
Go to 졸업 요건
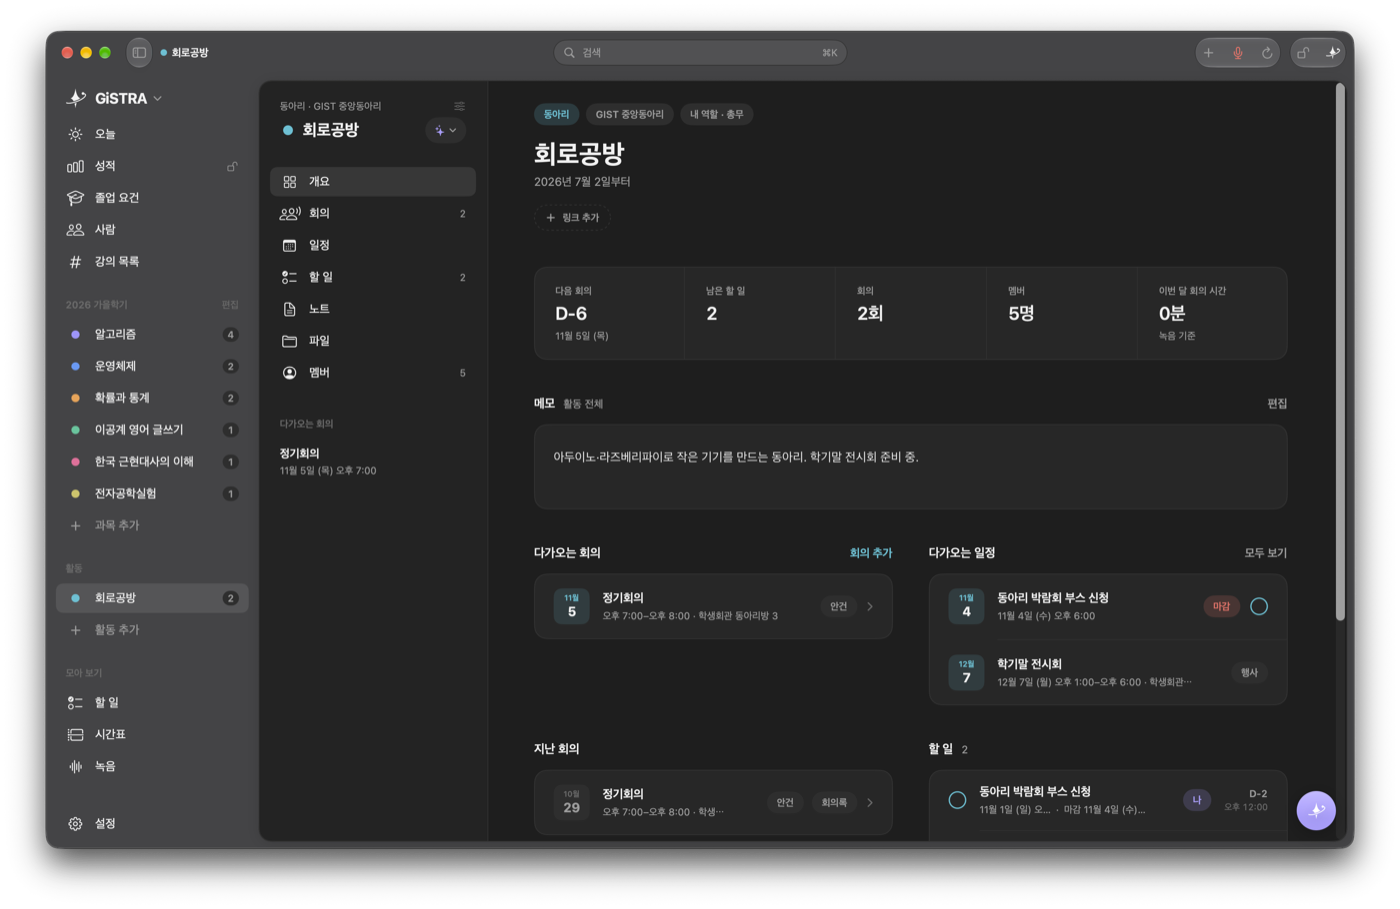point(152,198)
